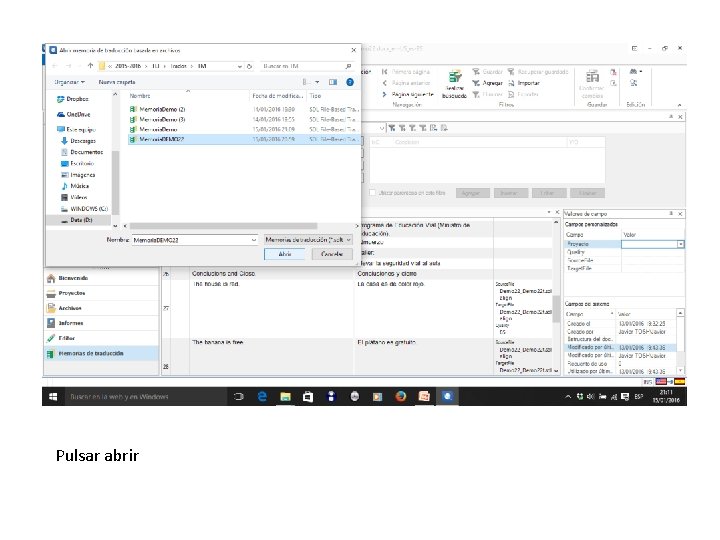Click the Importar filter icon in ribbon

[524, 83]
